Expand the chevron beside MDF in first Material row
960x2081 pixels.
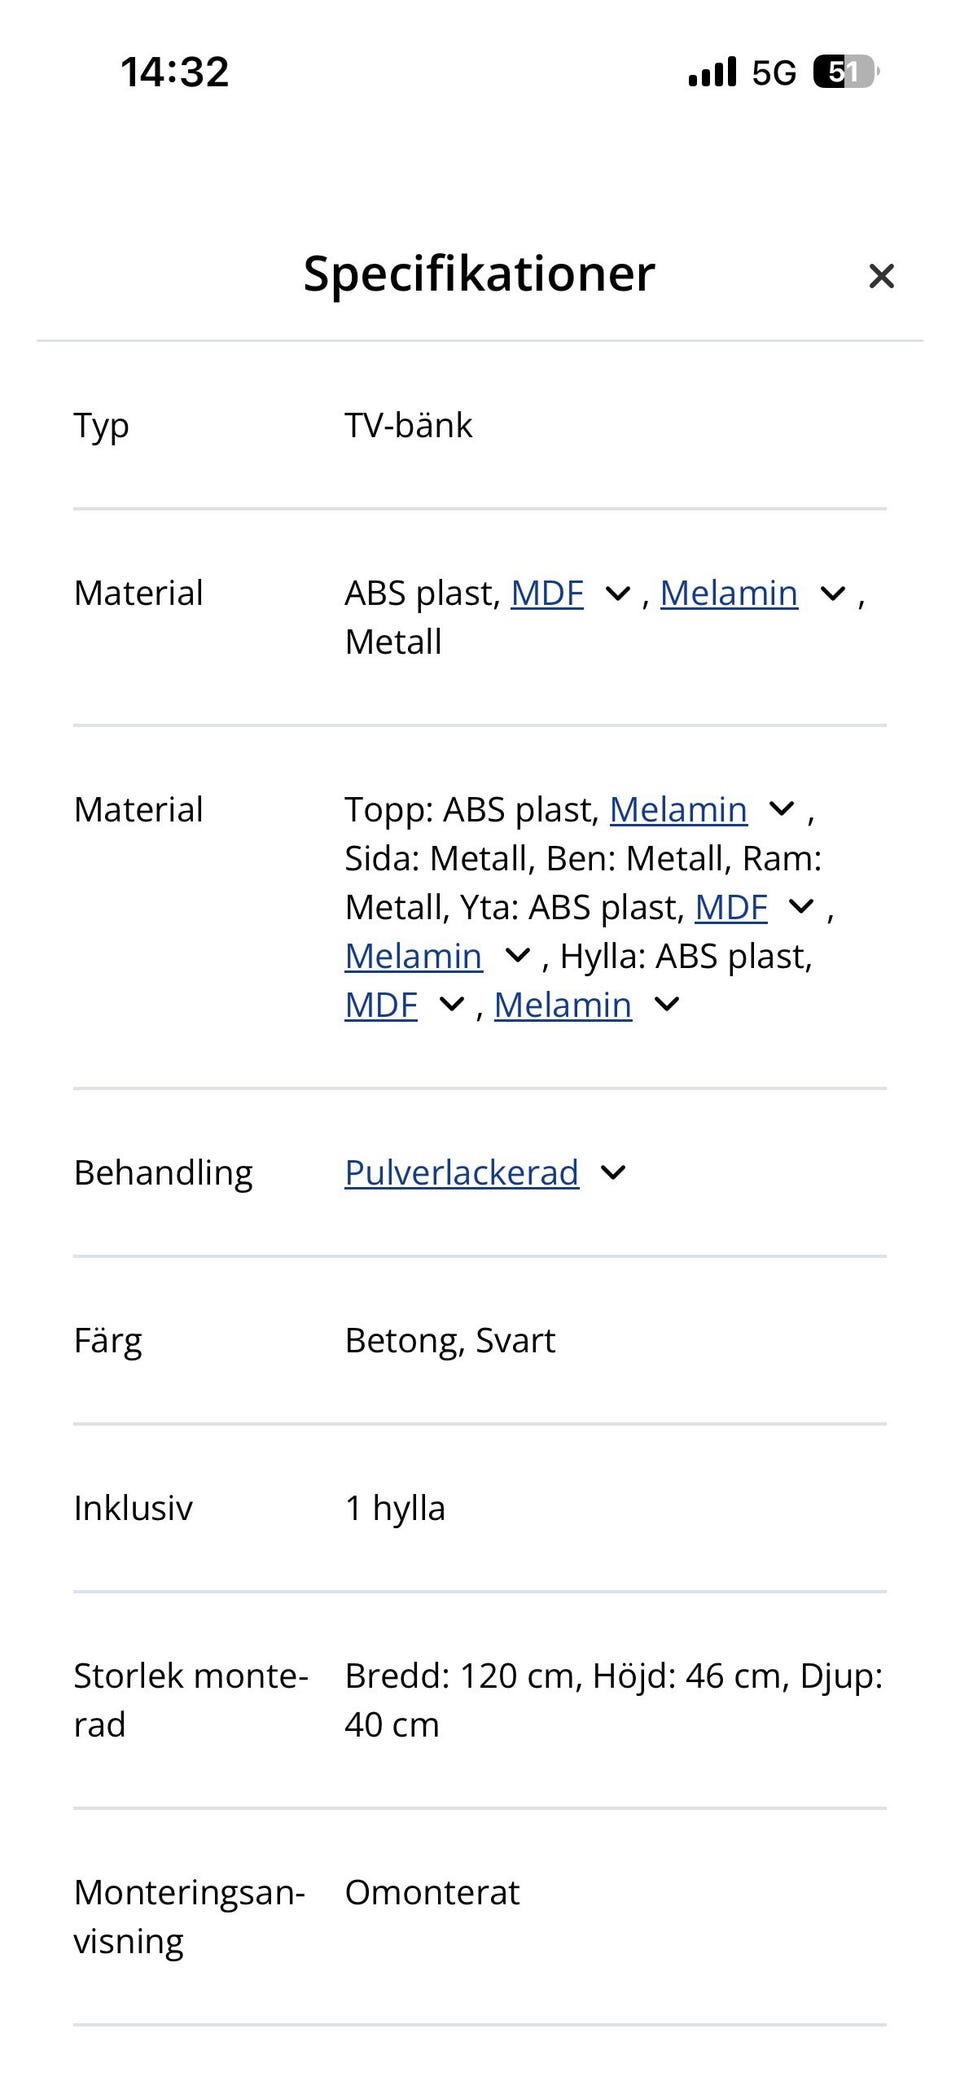pyautogui.click(x=618, y=594)
